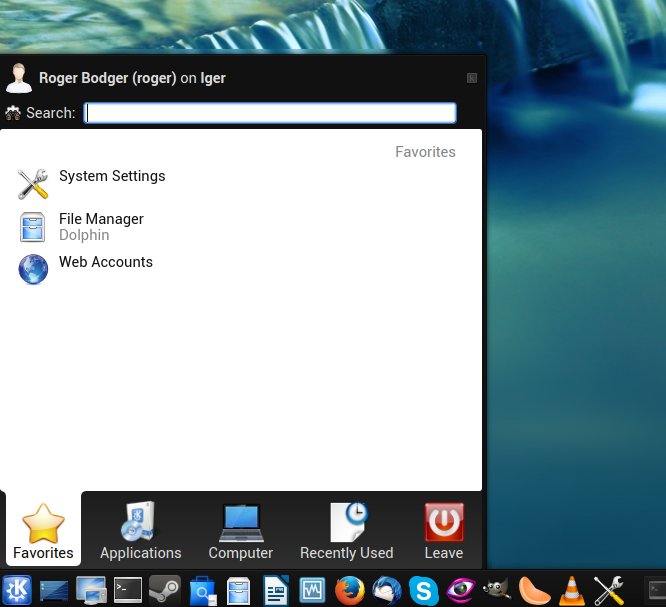
Task: Open the wrench settings taskbar icon
Action: (609, 590)
